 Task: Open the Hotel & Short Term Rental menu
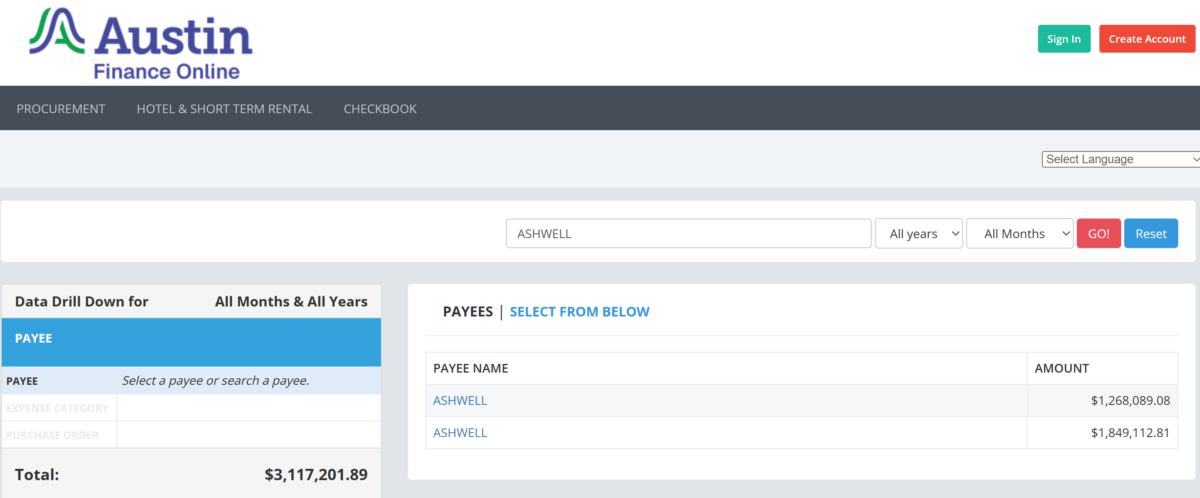coord(224,109)
